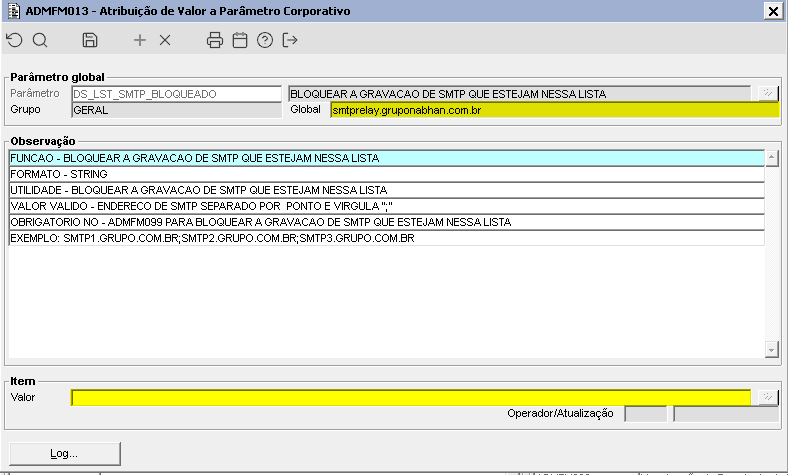This screenshot has height=475, width=788.
Task: Click the parameter description field BLOQUEAR A GRAVACAO
Action: point(520,94)
